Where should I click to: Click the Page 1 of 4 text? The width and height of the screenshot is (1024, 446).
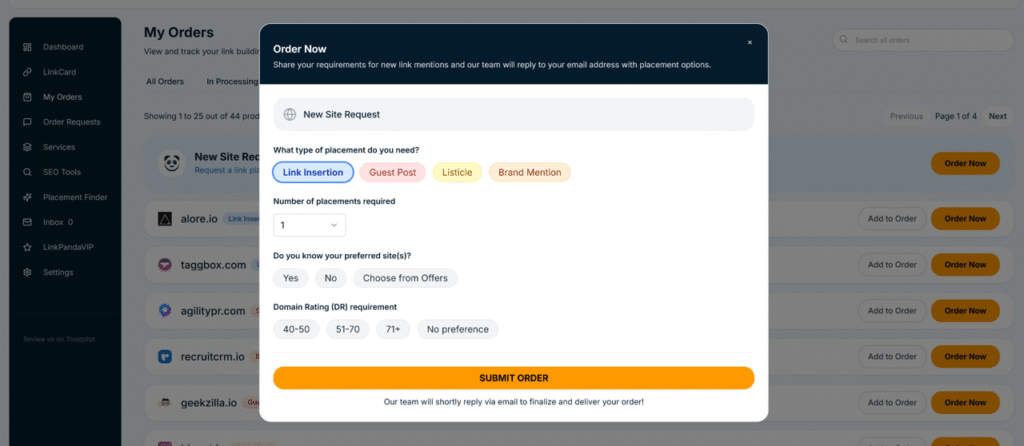[x=956, y=116]
